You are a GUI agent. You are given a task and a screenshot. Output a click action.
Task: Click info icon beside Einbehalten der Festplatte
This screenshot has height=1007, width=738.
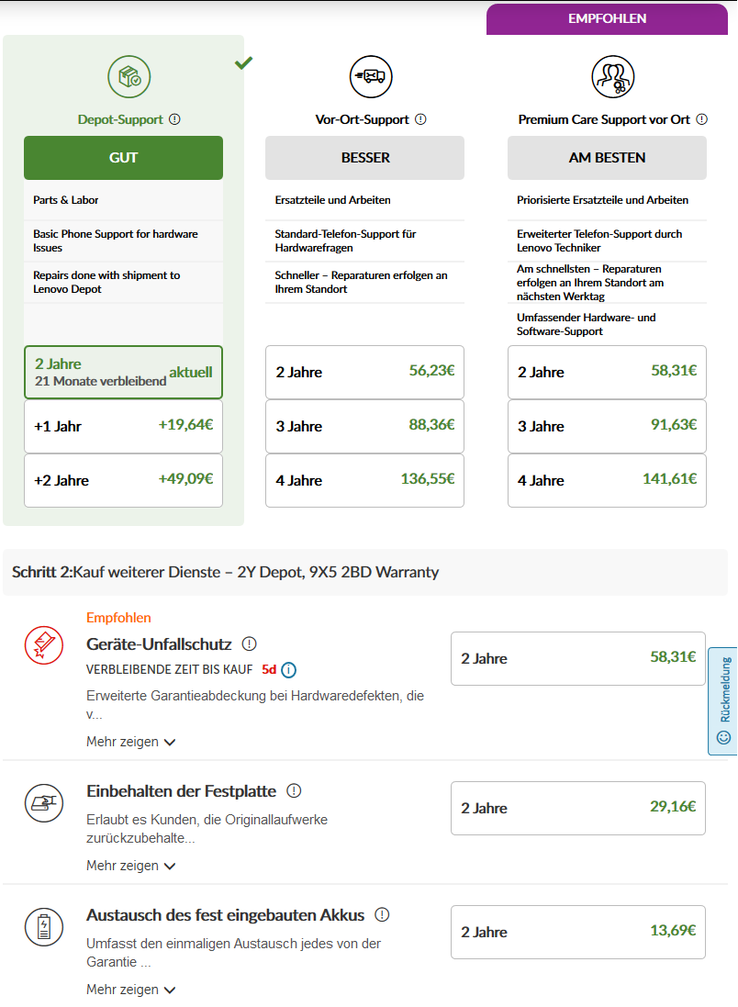coord(294,791)
